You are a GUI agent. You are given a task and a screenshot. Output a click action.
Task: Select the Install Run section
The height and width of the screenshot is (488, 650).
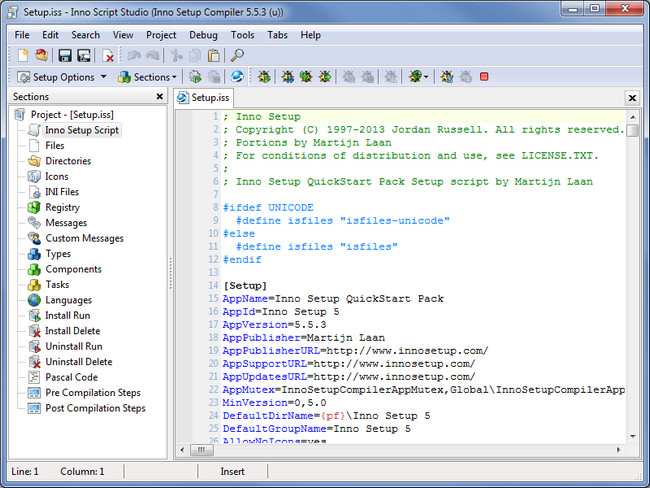tap(68, 316)
